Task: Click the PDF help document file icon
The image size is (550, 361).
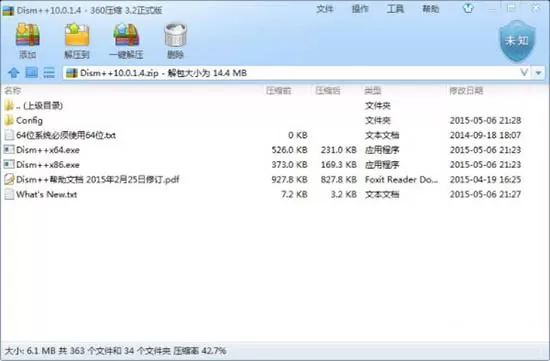Action: pos(9,179)
